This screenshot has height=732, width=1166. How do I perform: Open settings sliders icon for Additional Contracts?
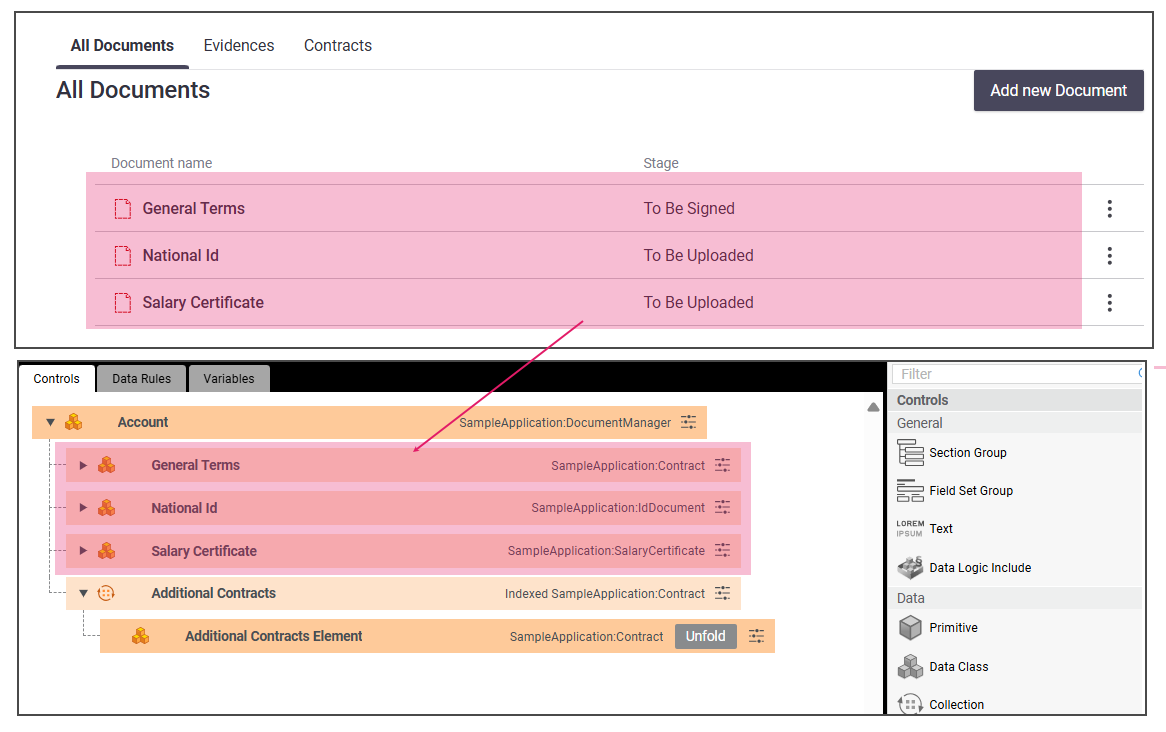[722, 593]
